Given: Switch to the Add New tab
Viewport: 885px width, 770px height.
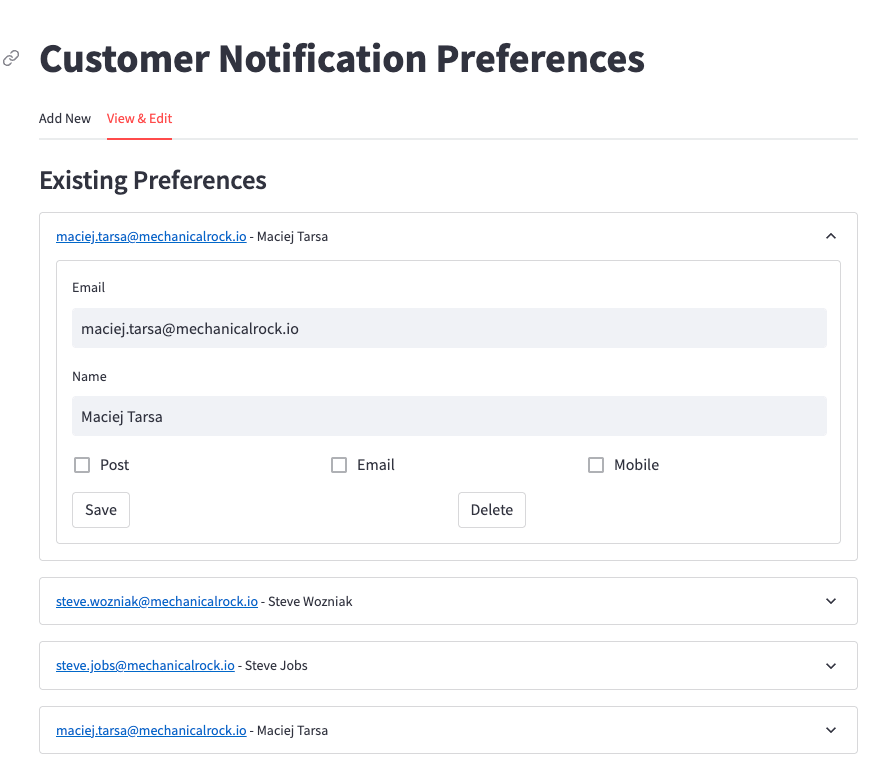Looking at the screenshot, I should click(64, 118).
